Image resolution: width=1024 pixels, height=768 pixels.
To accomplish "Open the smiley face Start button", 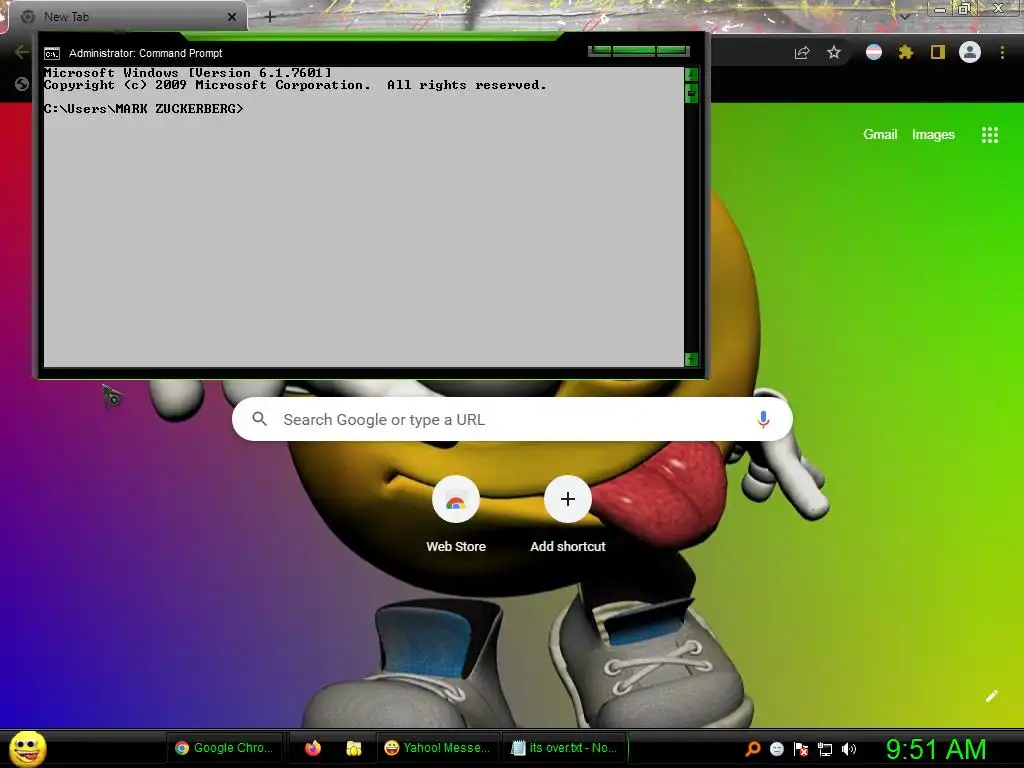I will pos(28,748).
